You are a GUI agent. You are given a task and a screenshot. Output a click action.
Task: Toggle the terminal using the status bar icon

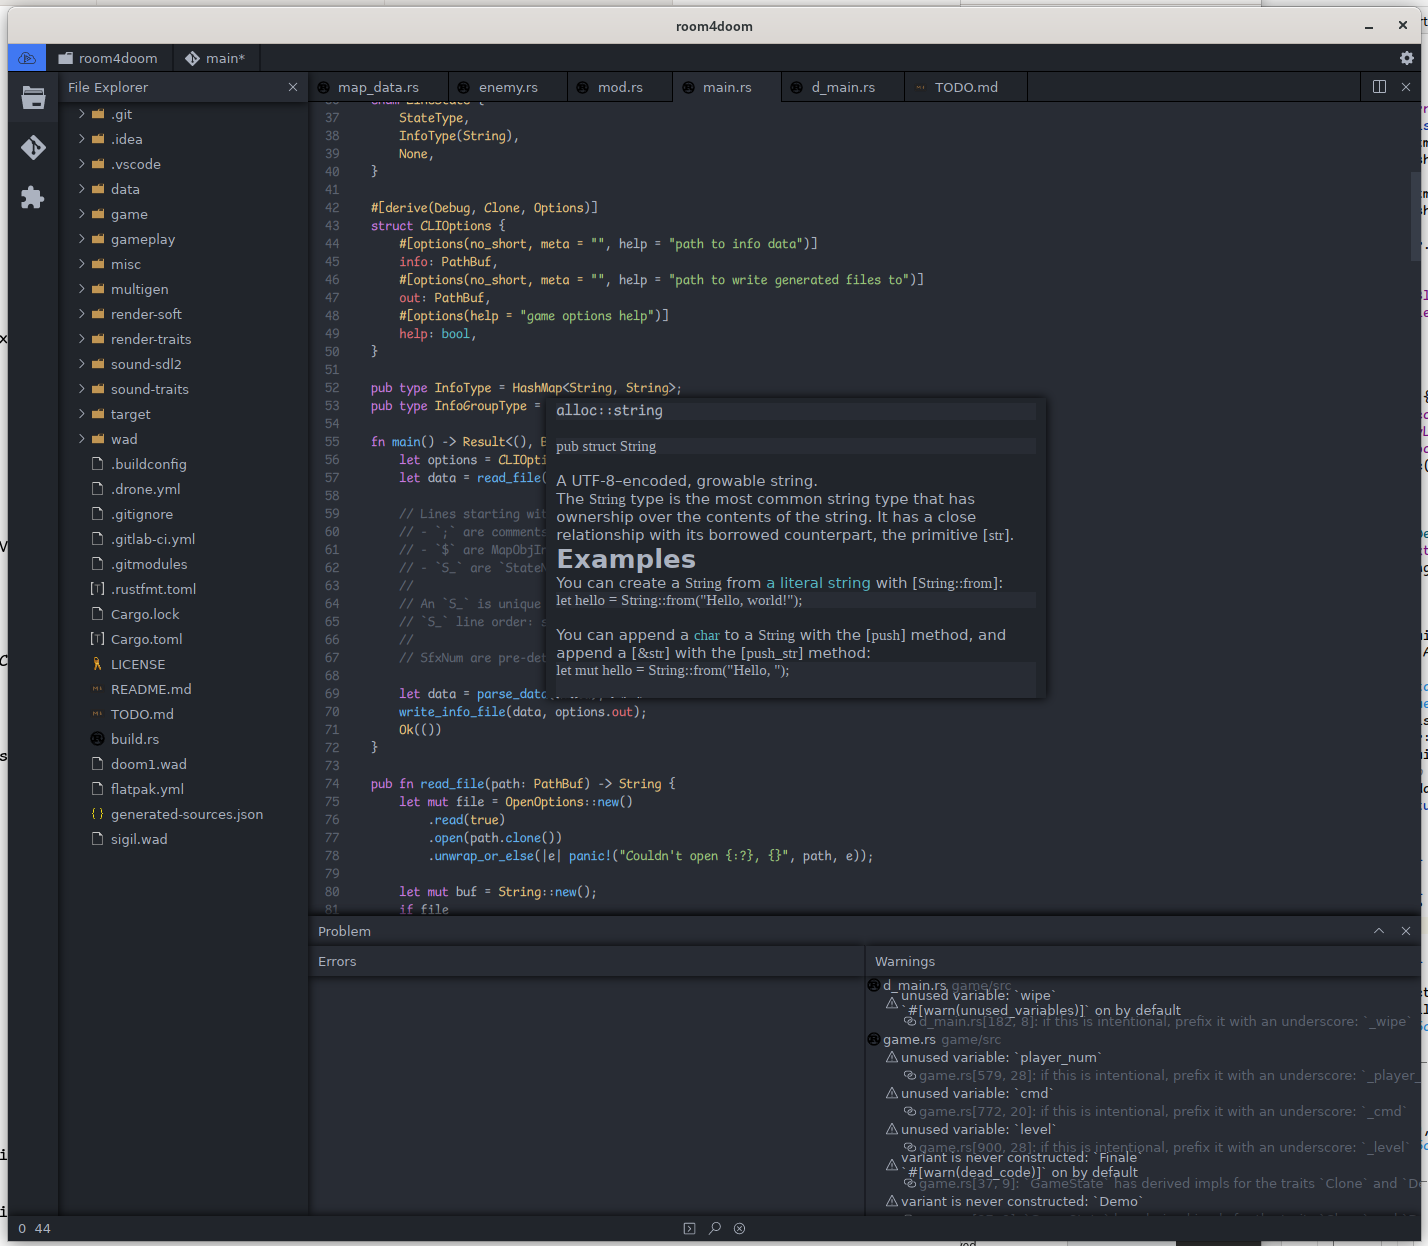click(689, 1228)
